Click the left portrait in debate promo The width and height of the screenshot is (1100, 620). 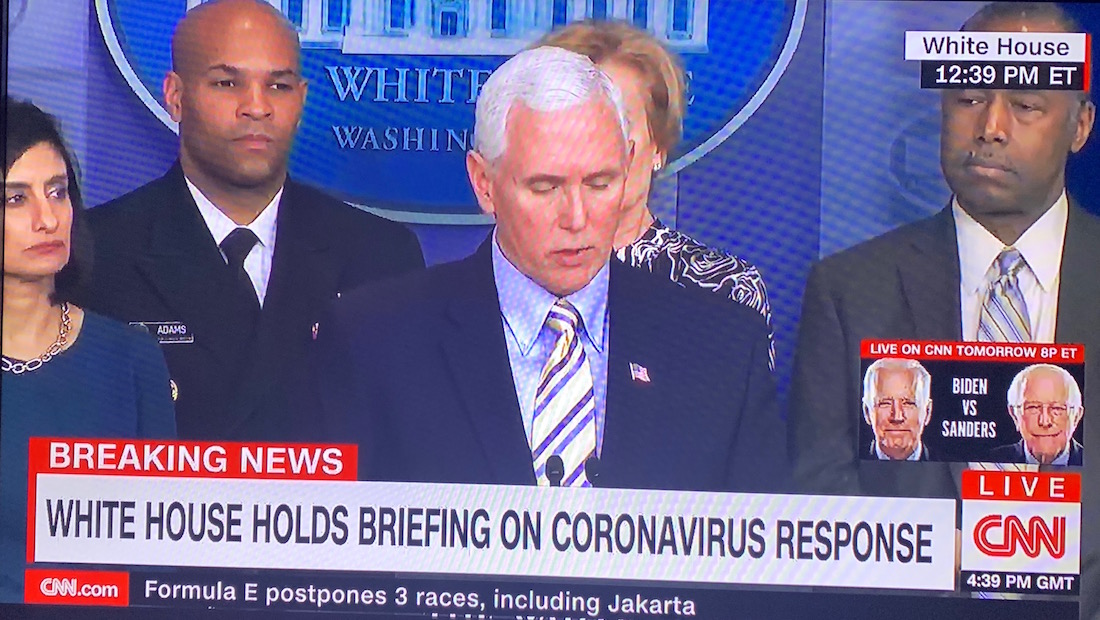pyautogui.click(x=896, y=410)
